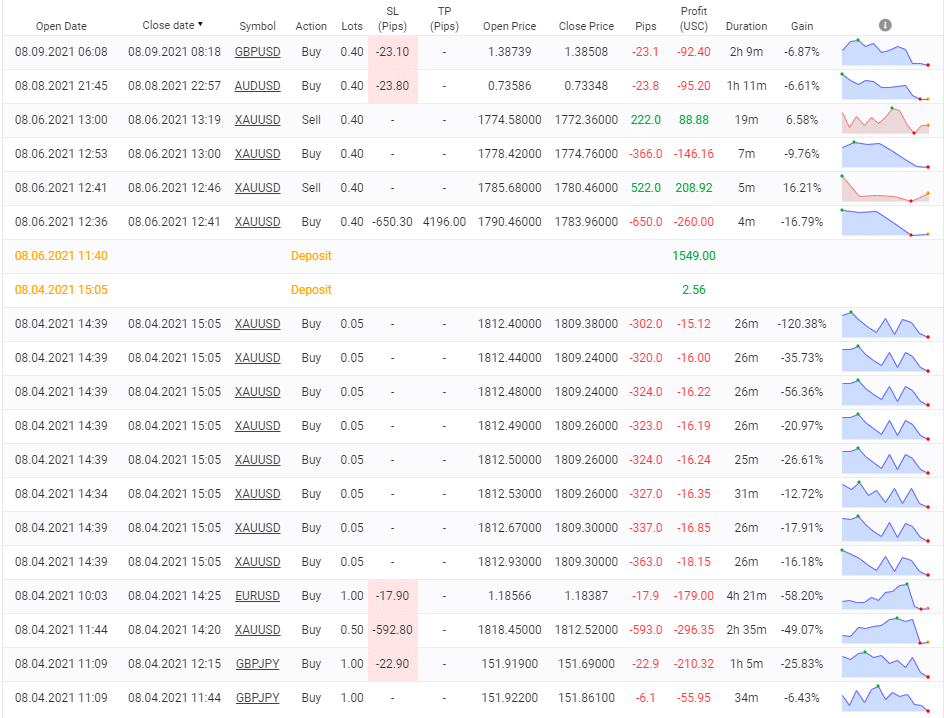The height and width of the screenshot is (718, 944).
Task: Open mini chart for the -120.38% gain trade
Action: click(x=886, y=324)
